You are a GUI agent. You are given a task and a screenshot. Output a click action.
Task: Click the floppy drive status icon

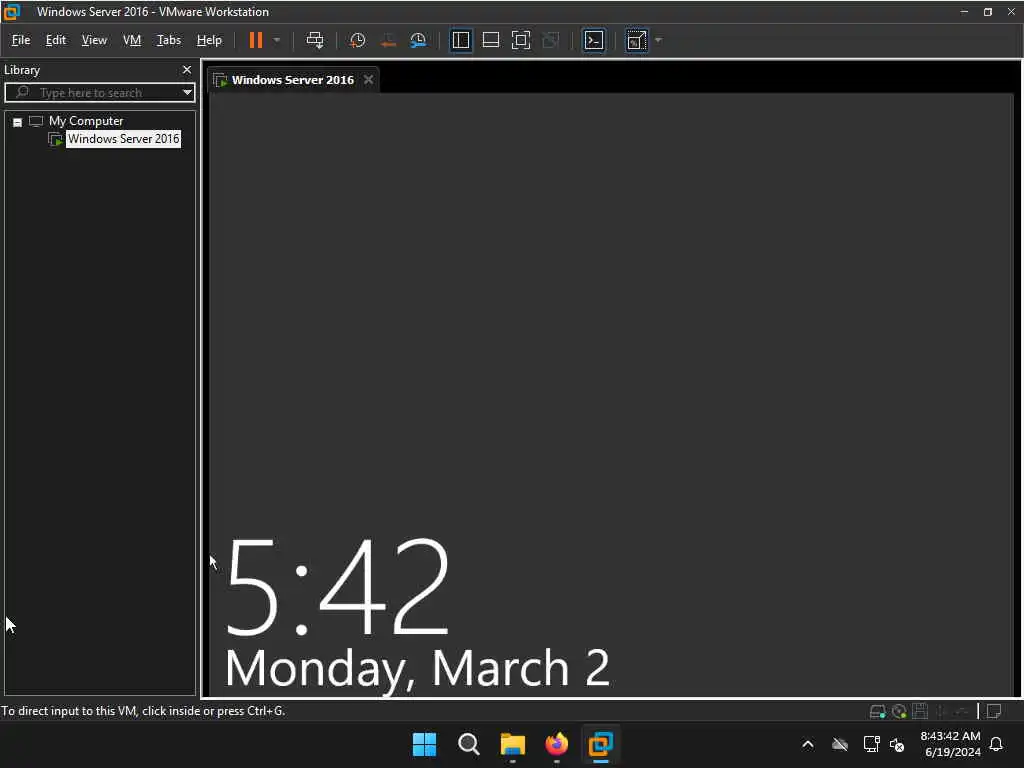(920, 711)
